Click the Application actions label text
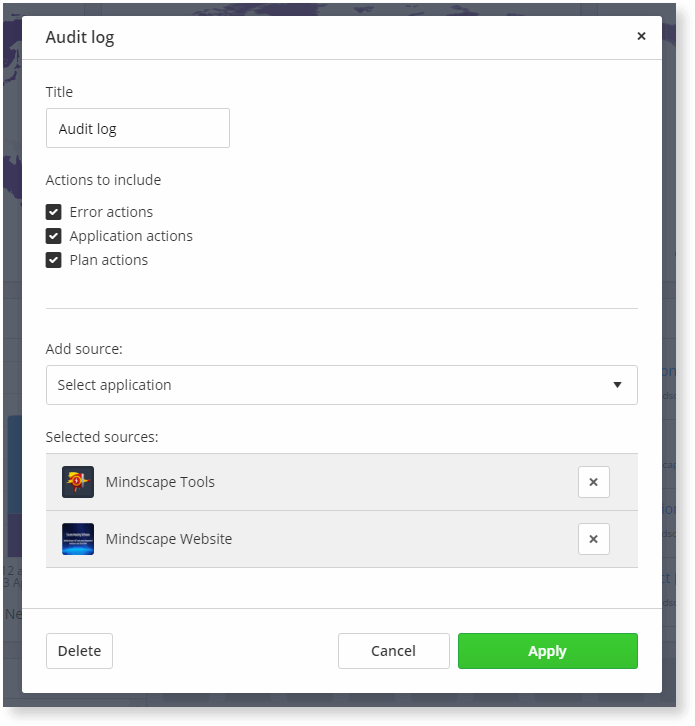695x726 pixels. 131,236
